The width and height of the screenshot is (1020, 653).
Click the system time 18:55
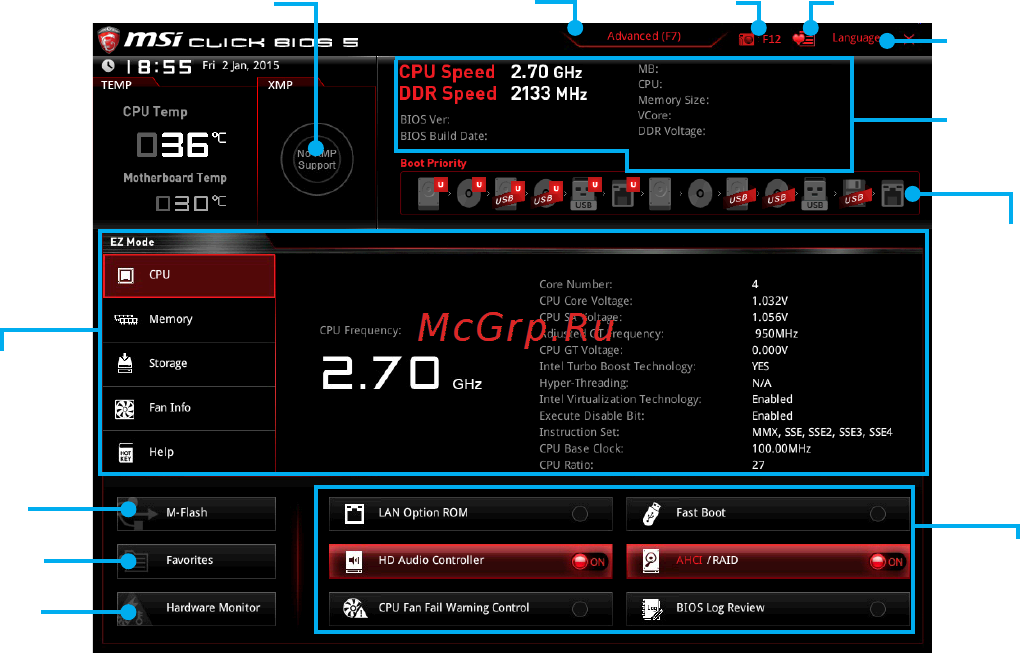pos(159,66)
